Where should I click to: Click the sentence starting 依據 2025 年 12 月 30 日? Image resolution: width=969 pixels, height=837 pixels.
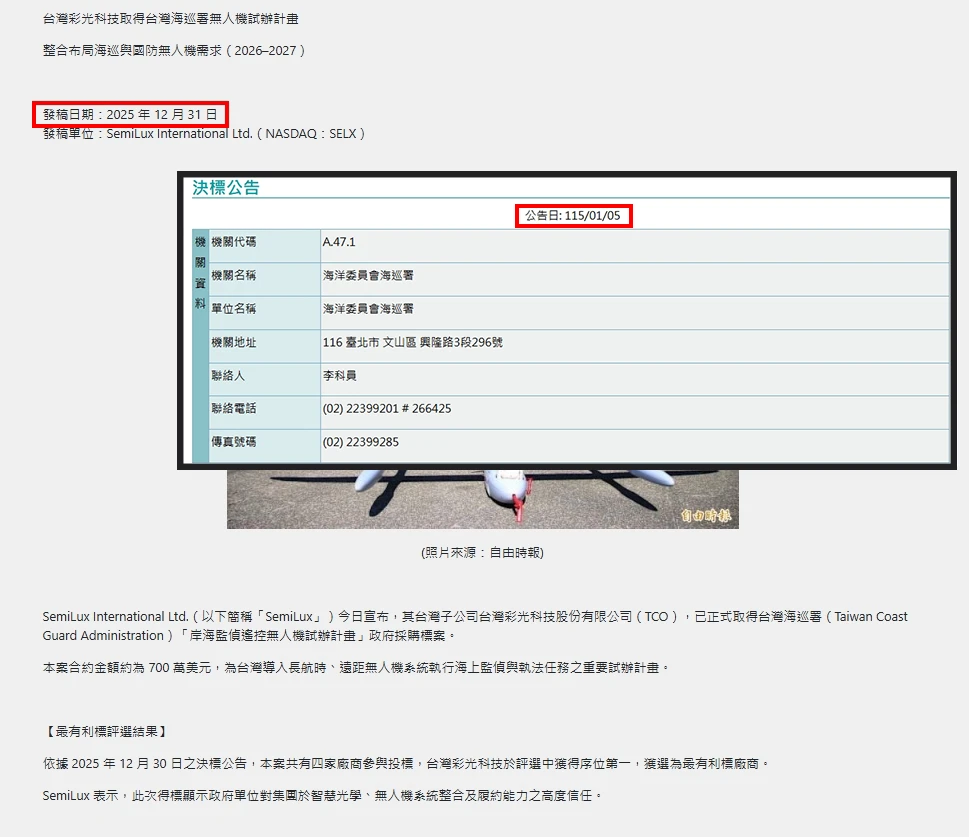click(406, 763)
